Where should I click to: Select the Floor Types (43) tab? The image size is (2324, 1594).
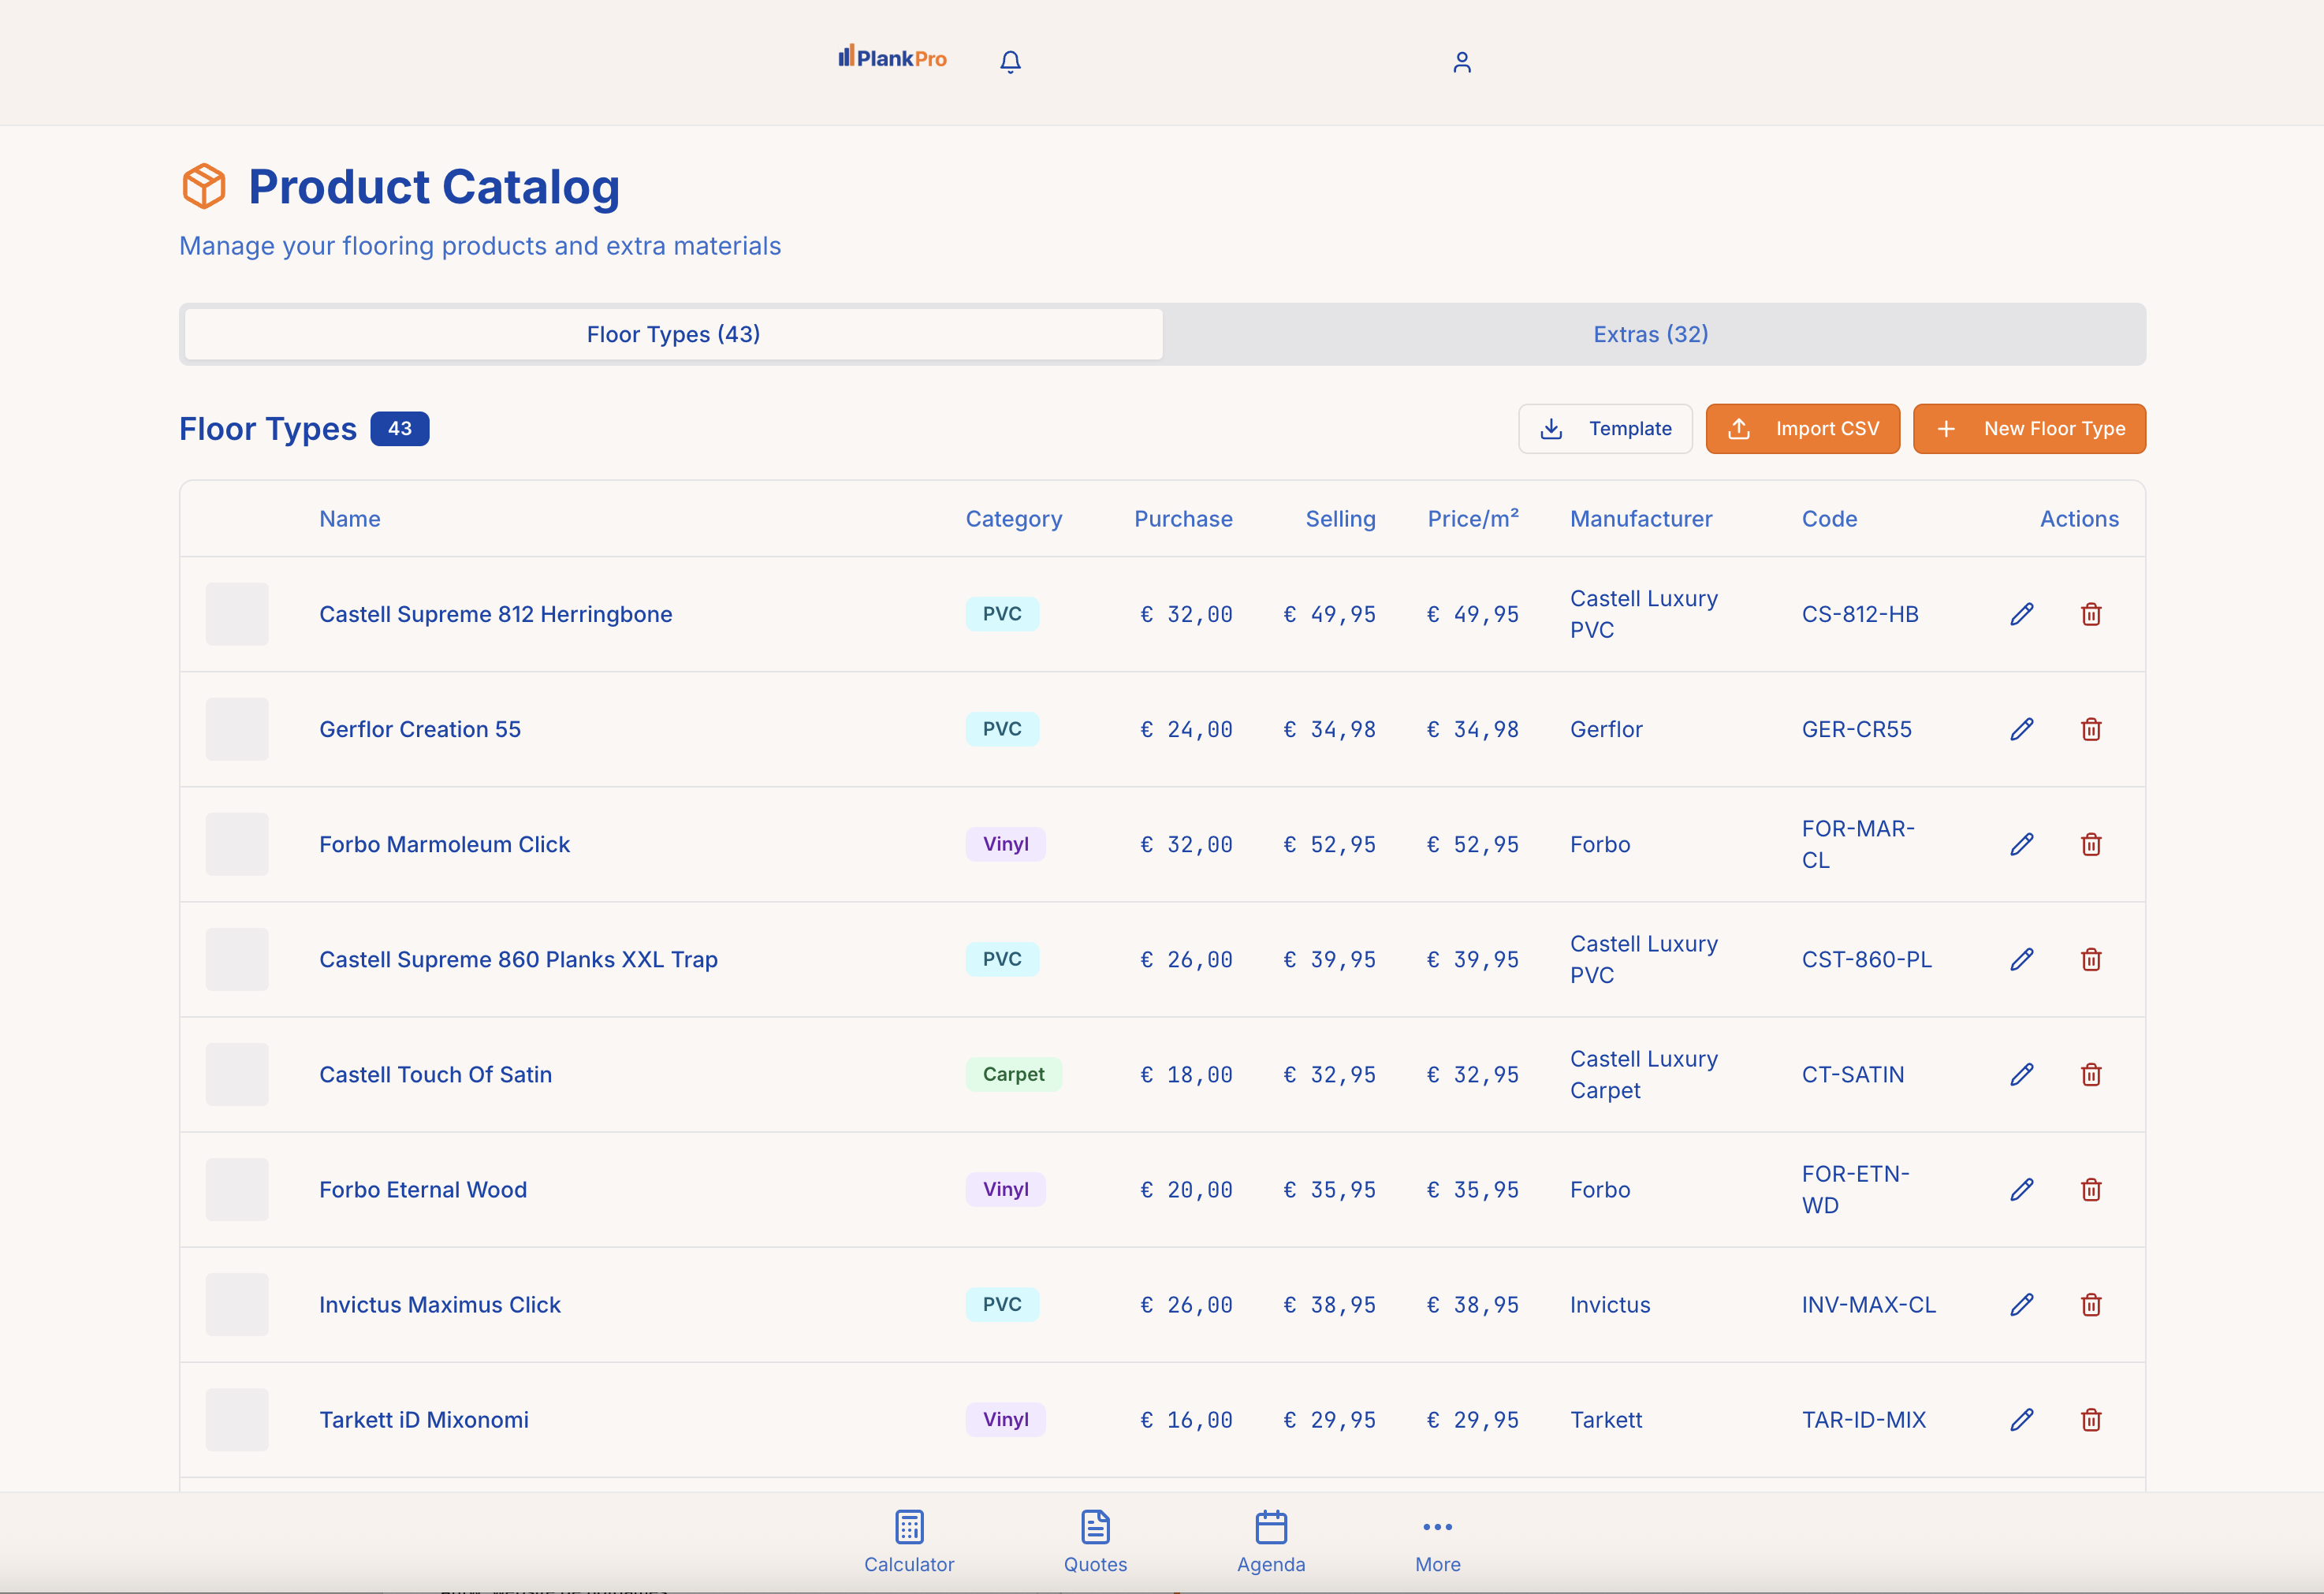point(673,334)
